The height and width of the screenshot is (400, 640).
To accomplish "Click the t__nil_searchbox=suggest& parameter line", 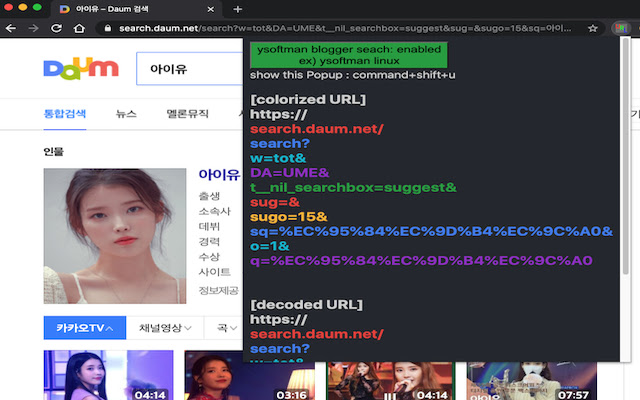I will [353, 188].
